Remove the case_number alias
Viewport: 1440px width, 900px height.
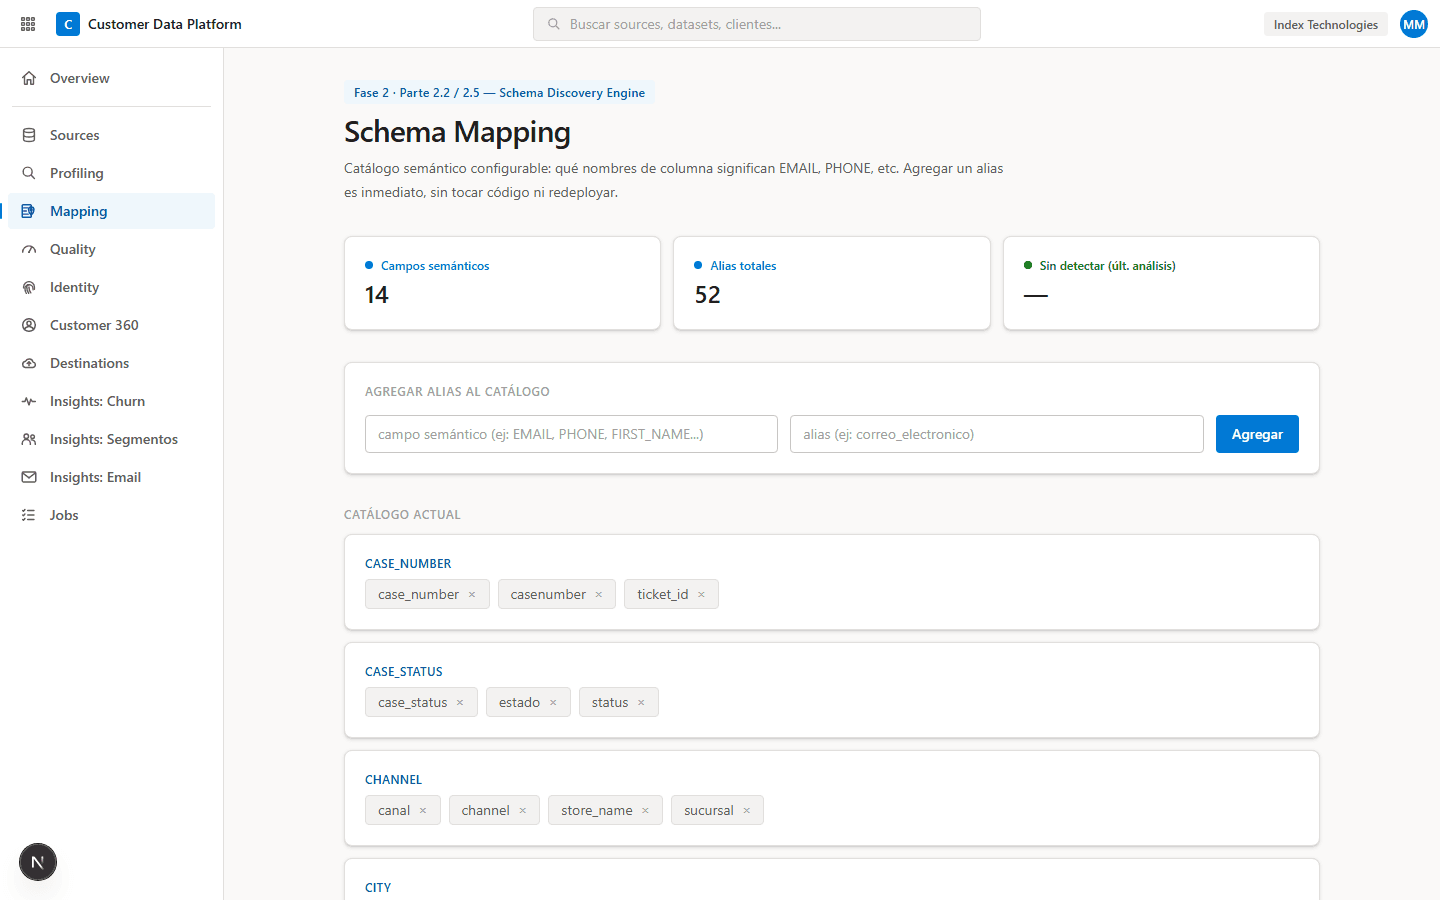(x=472, y=594)
